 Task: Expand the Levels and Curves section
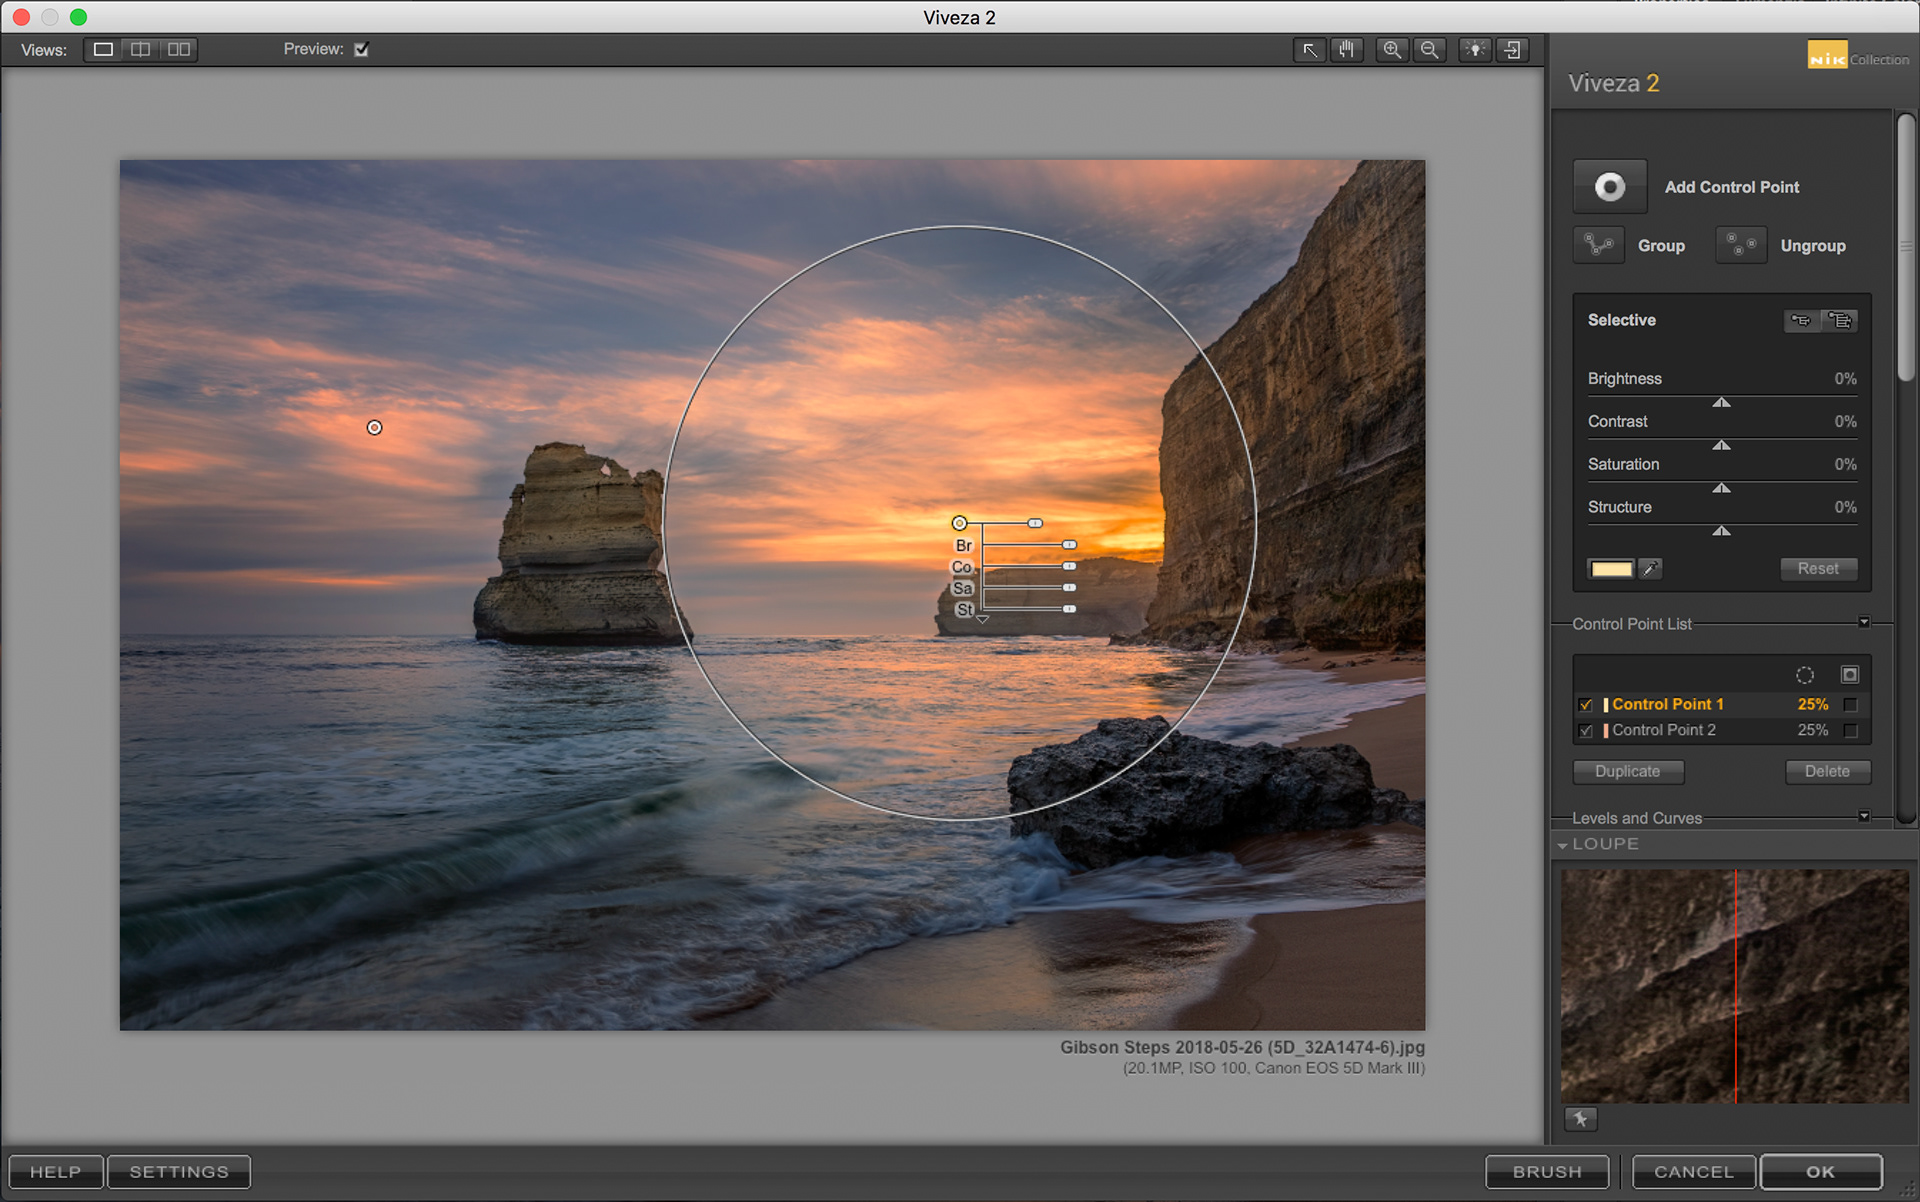coord(1864,817)
